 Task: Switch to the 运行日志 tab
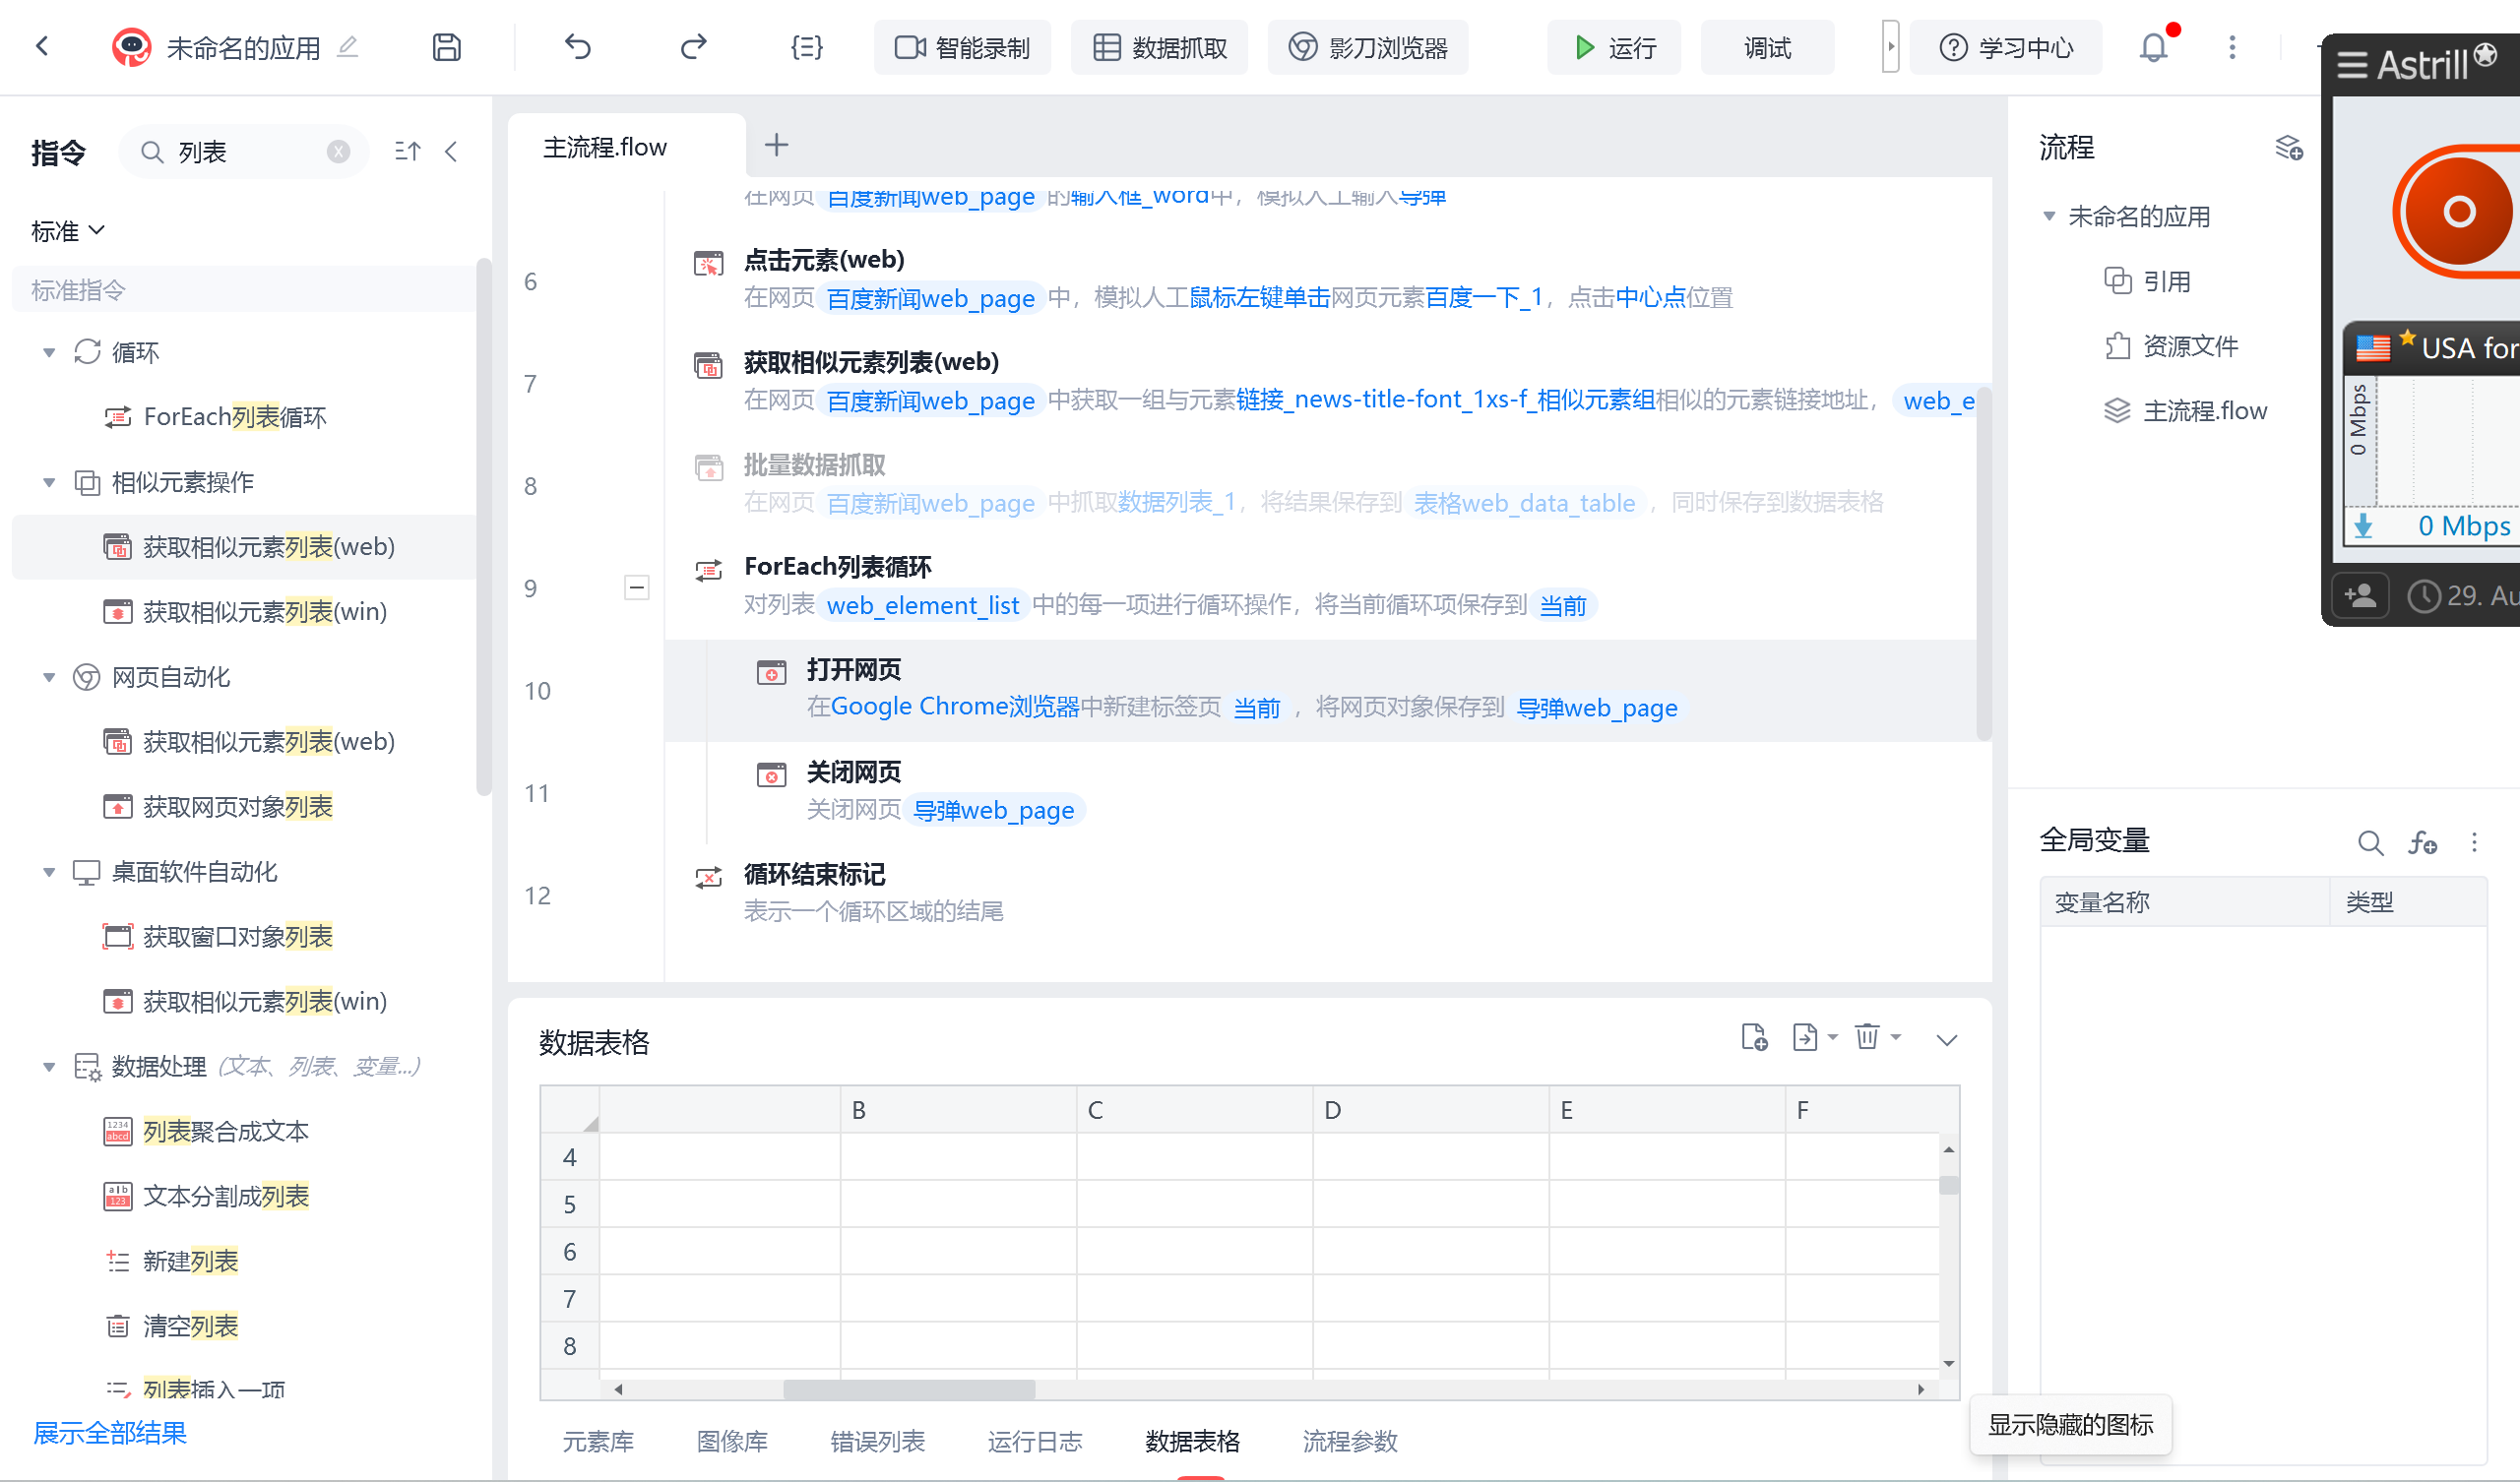[1034, 1441]
